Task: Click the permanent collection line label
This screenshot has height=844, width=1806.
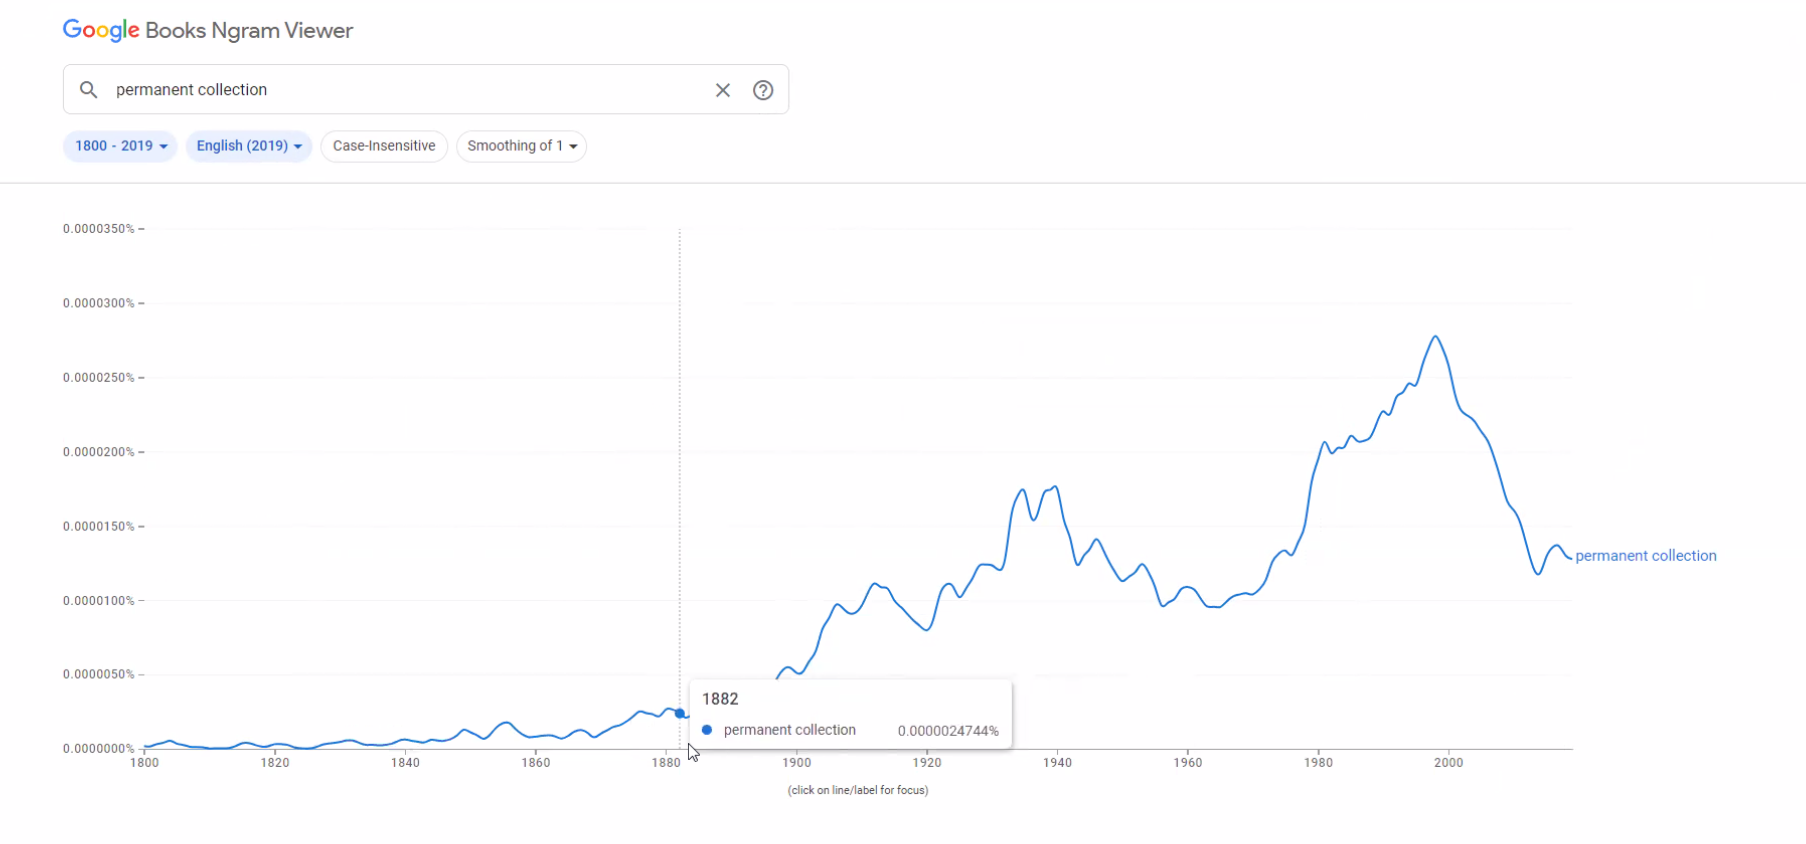Action: point(1645,556)
